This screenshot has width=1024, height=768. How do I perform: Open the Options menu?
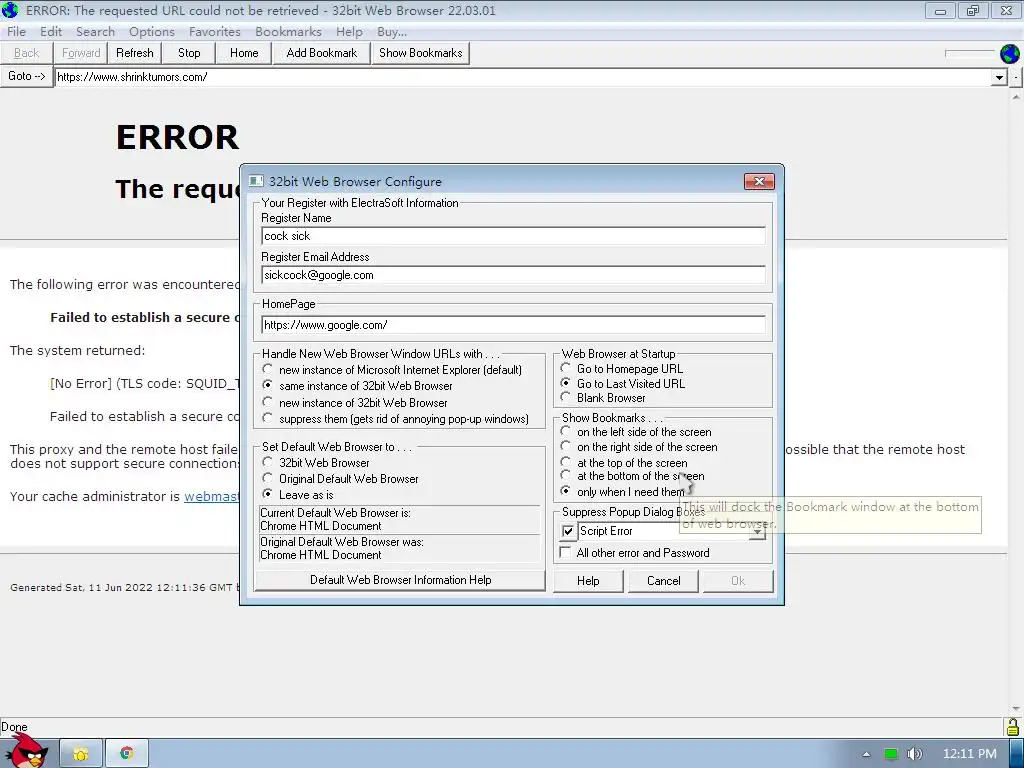point(152,31)
